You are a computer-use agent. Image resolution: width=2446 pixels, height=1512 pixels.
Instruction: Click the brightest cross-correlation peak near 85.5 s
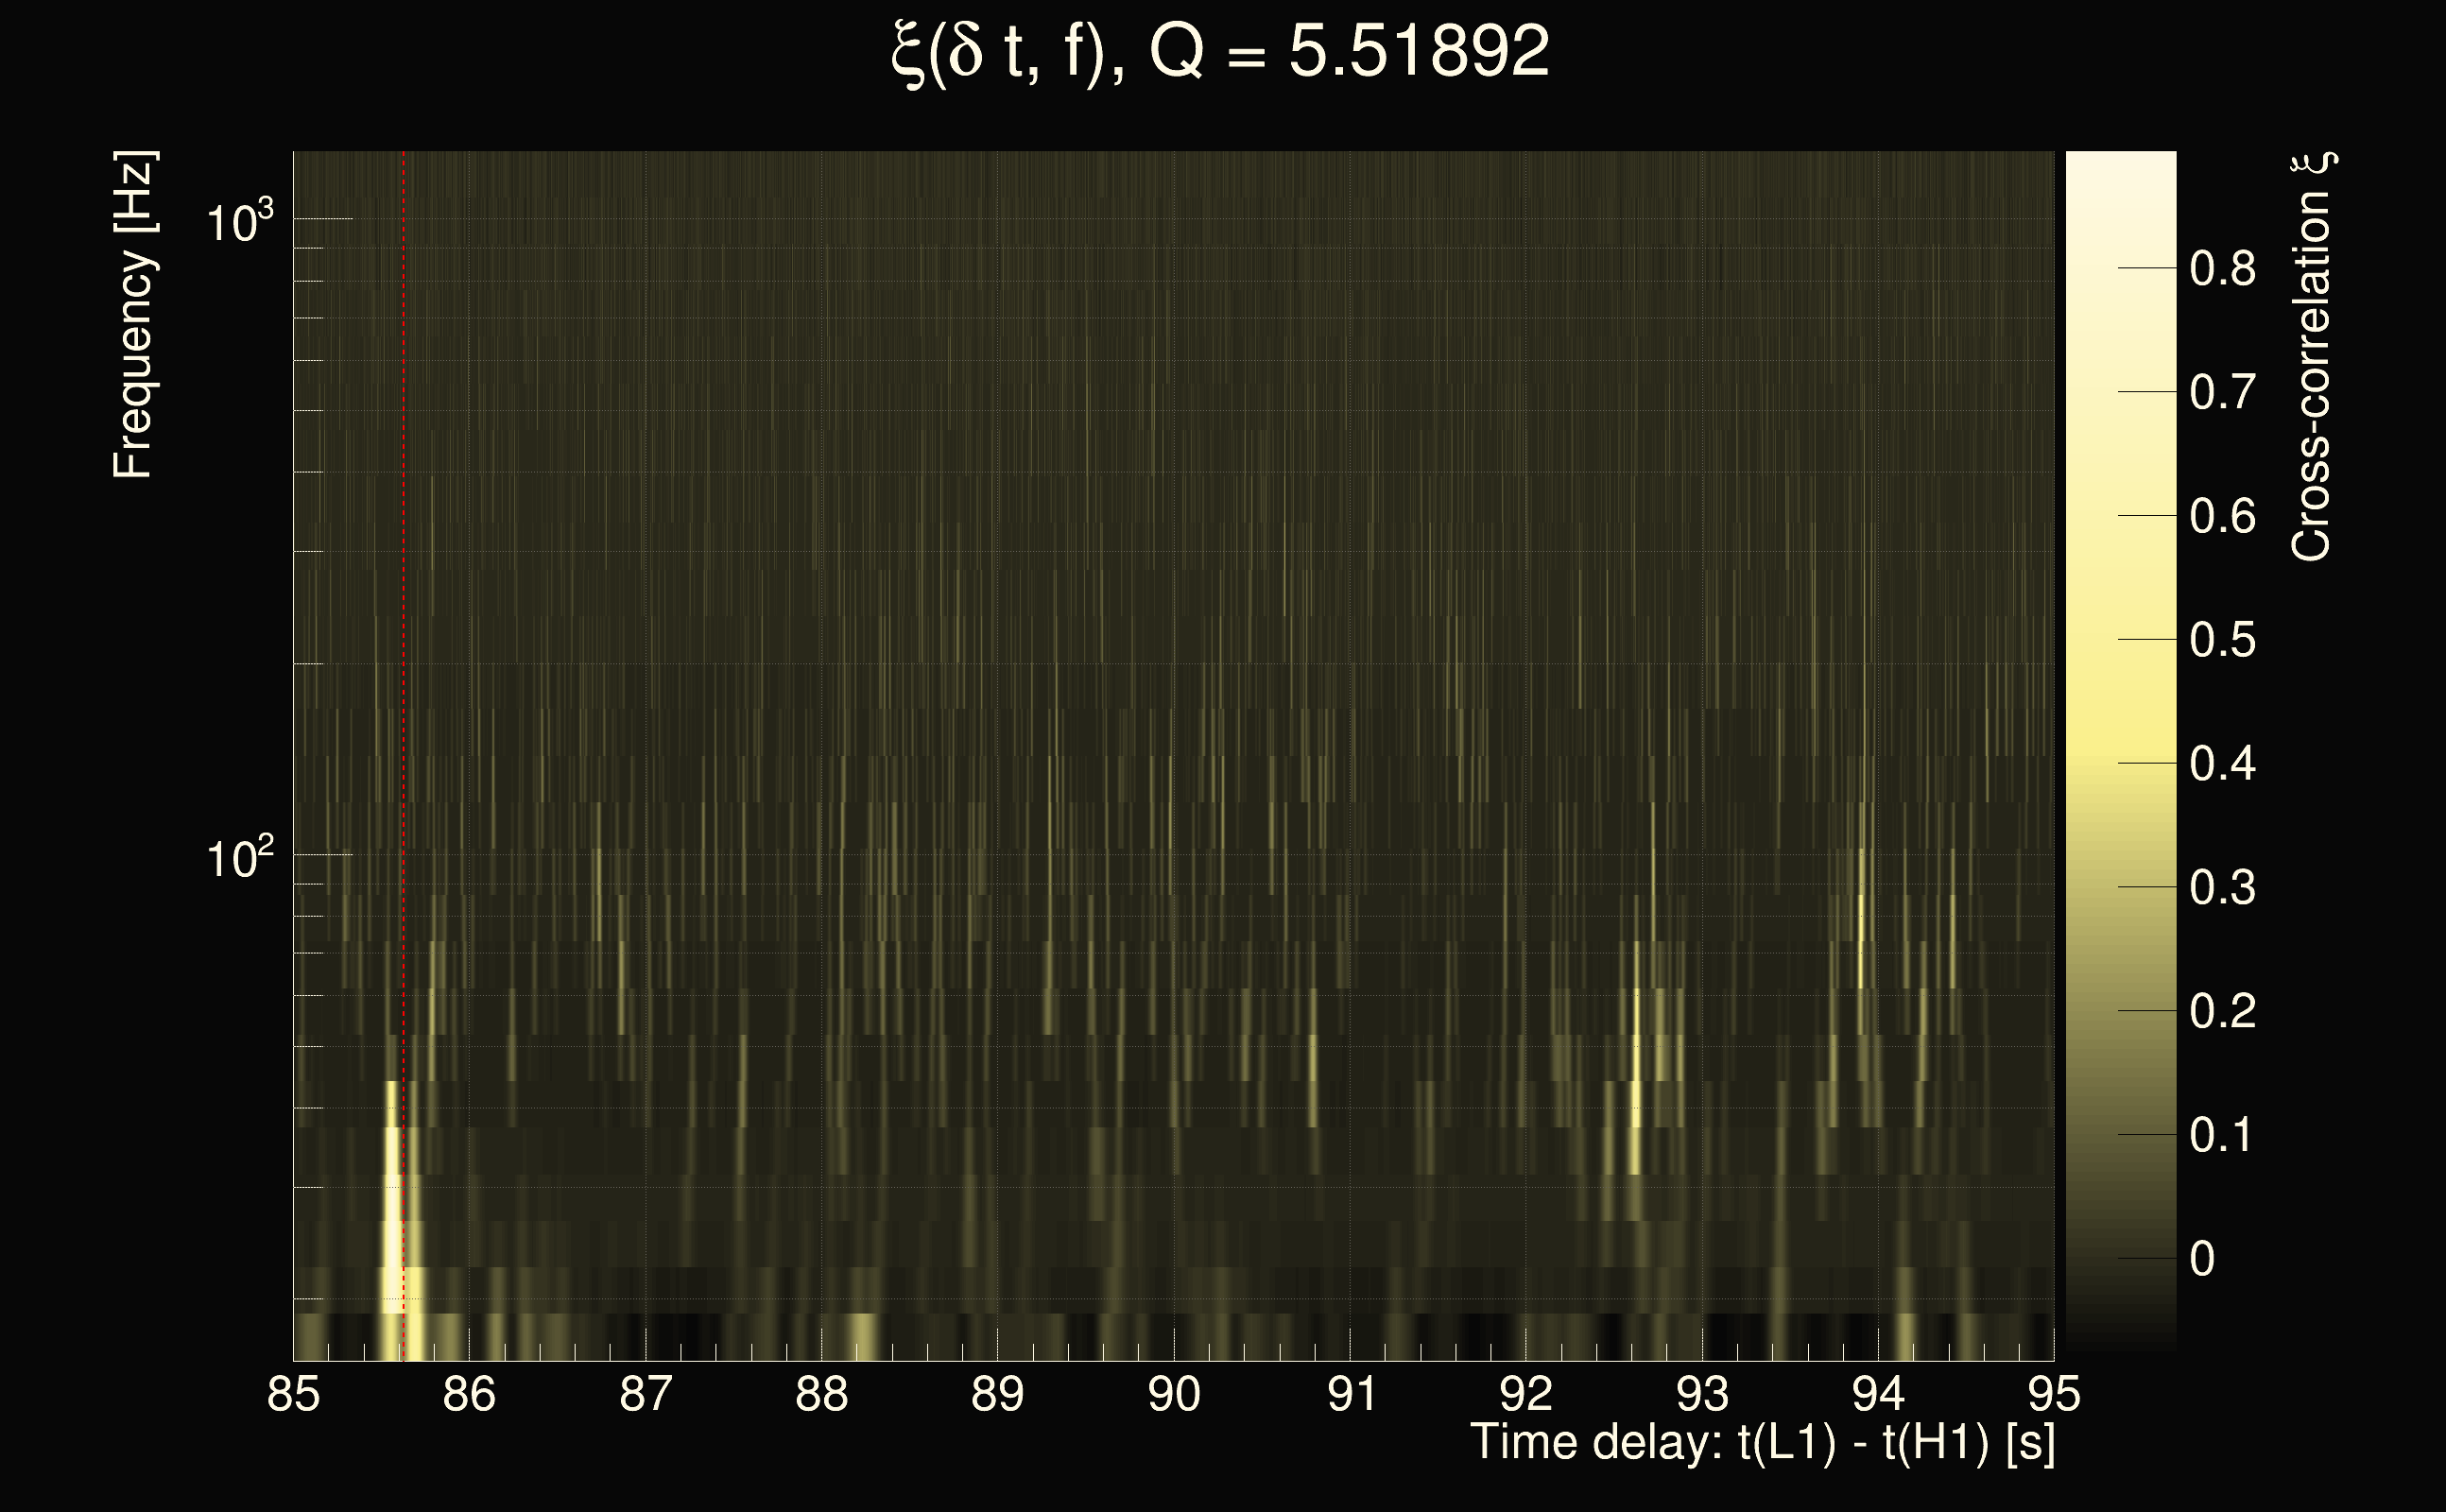click(x=392, y=1230)
